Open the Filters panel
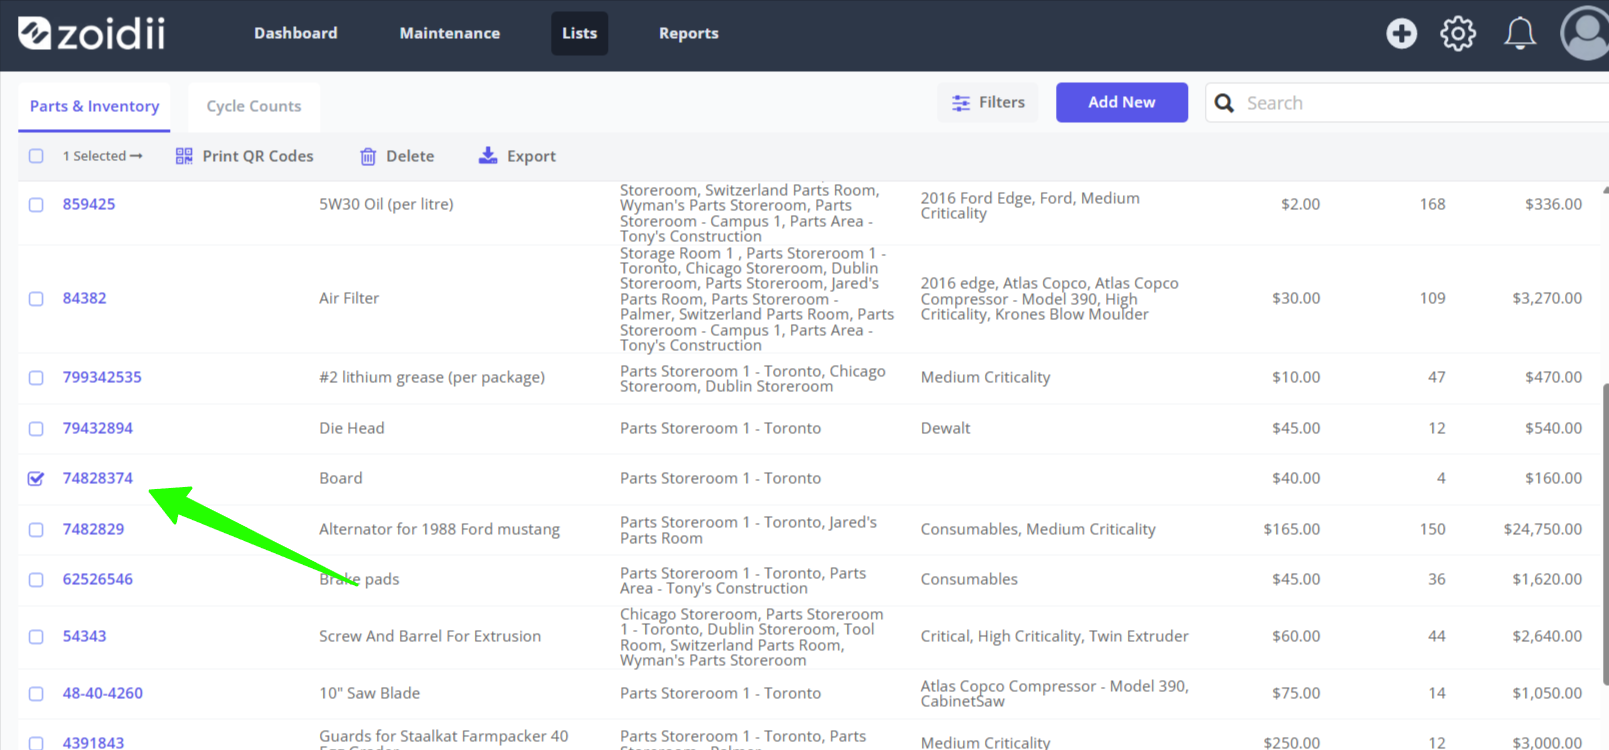 988,102
